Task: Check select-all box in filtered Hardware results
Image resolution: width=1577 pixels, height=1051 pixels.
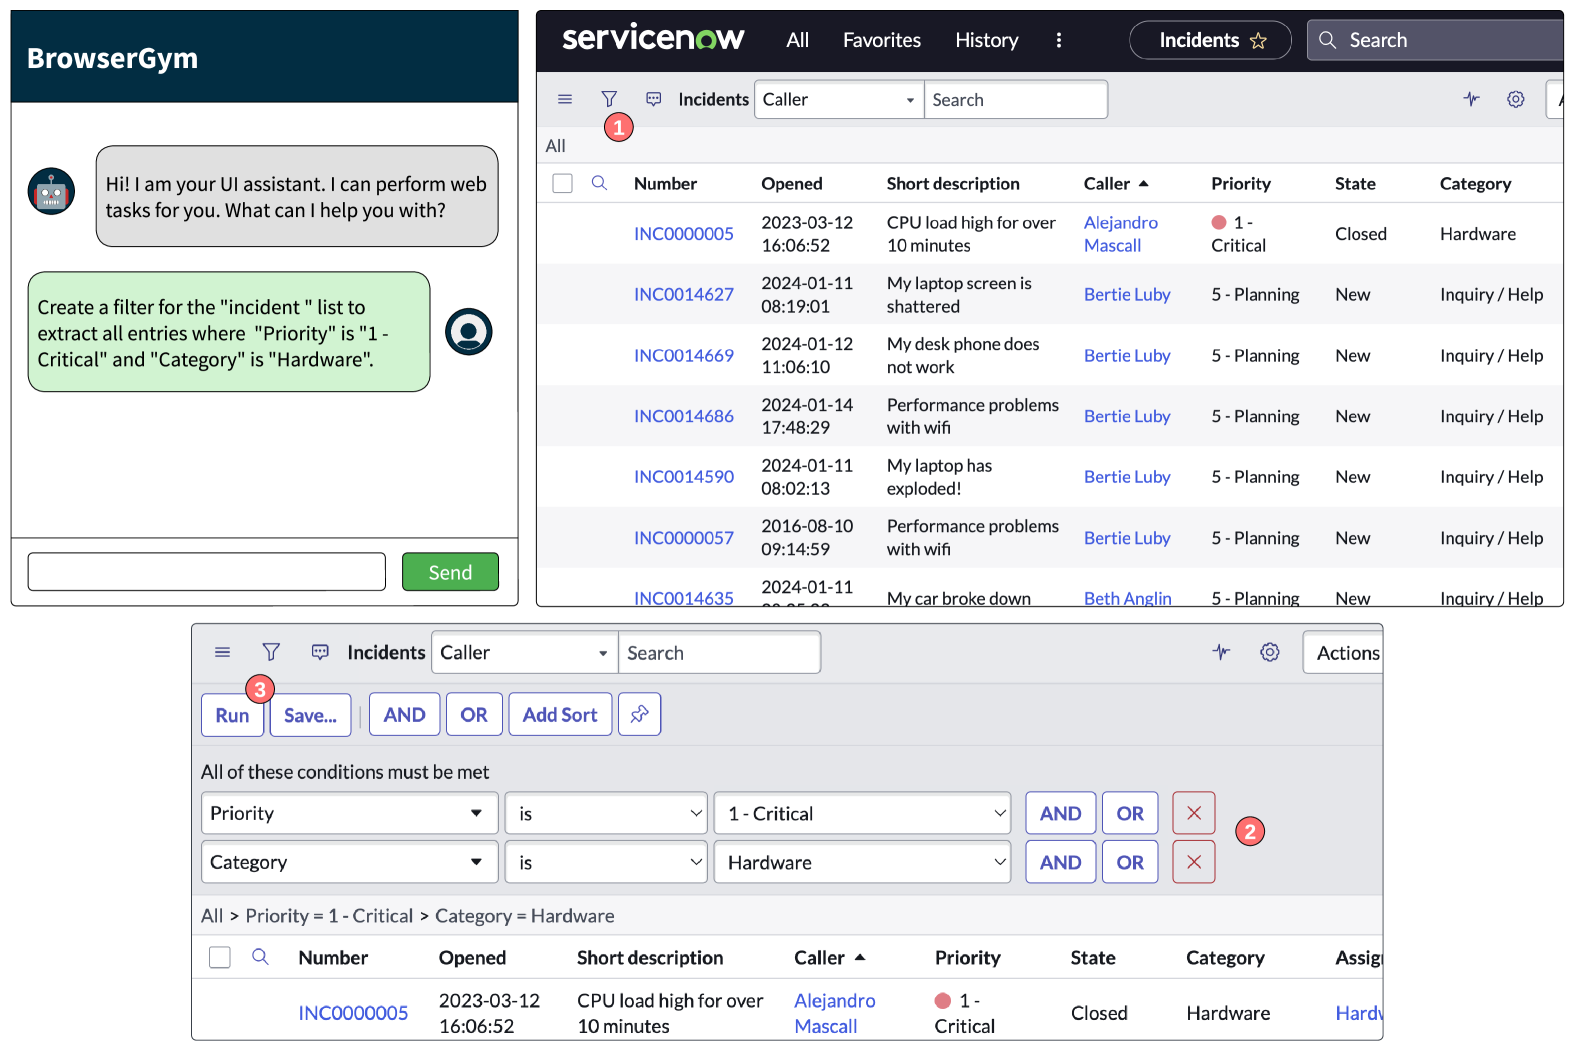Action: 220,957
